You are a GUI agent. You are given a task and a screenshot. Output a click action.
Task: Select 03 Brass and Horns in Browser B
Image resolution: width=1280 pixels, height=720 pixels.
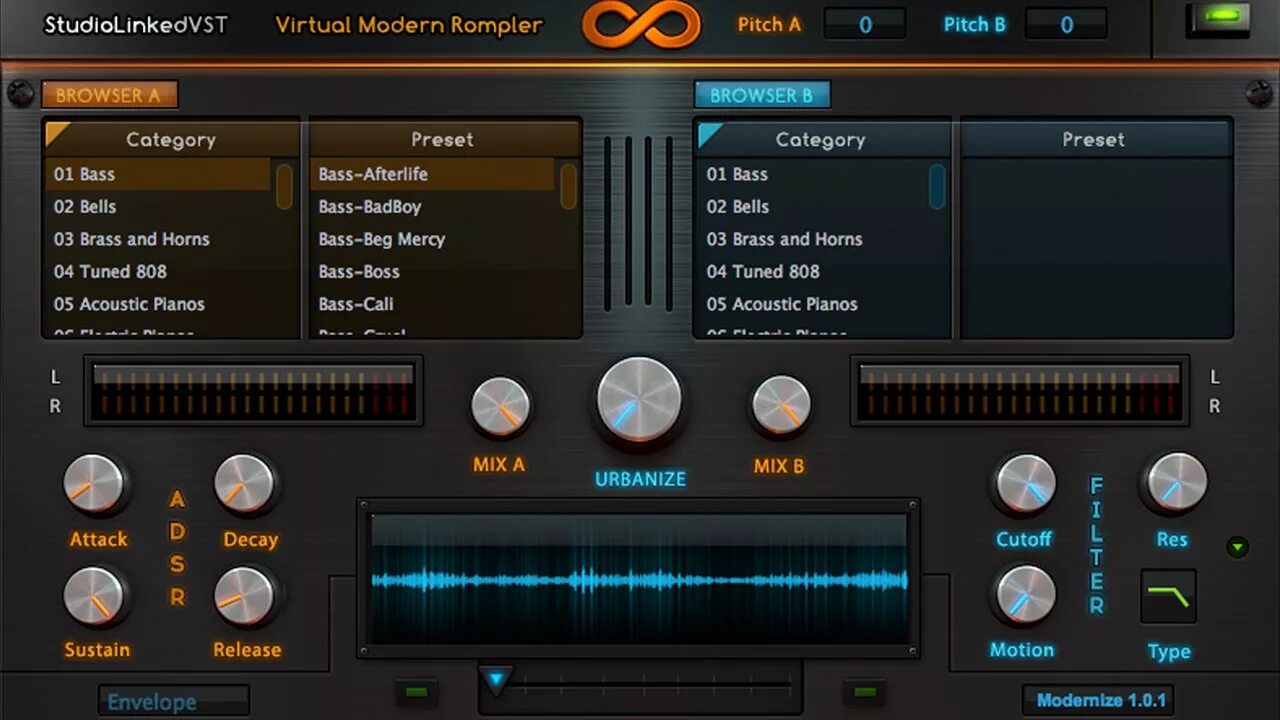click(x=812, y=239)
